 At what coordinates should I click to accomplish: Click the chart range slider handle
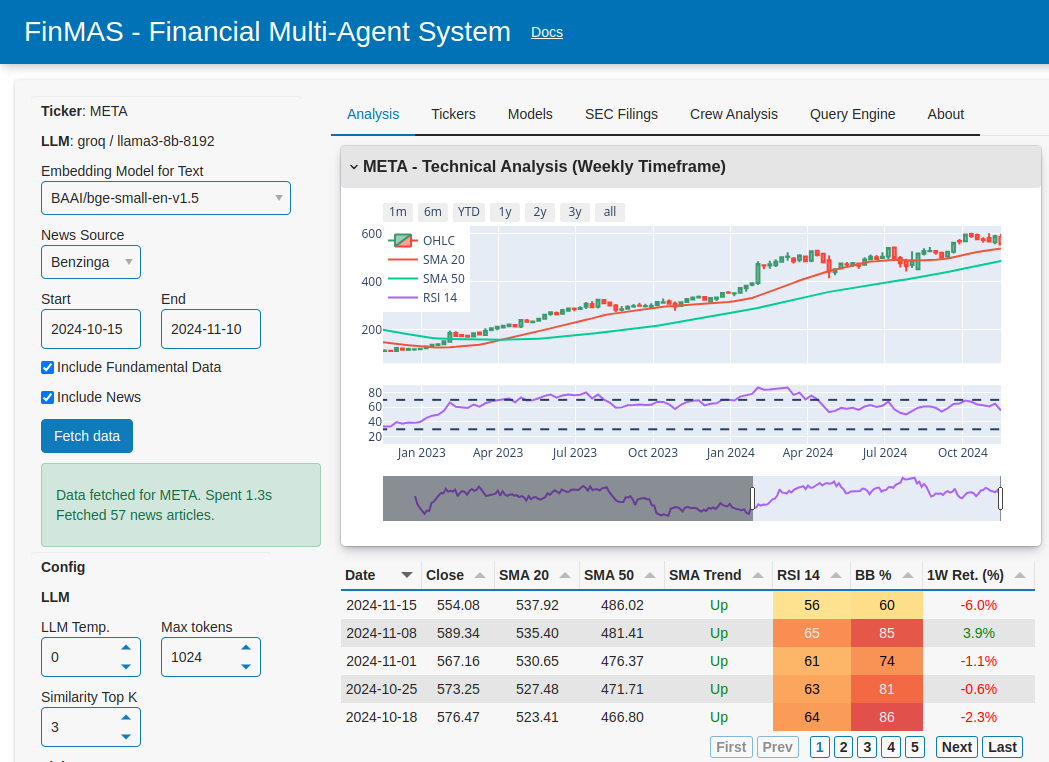click(x=753, y=498)
